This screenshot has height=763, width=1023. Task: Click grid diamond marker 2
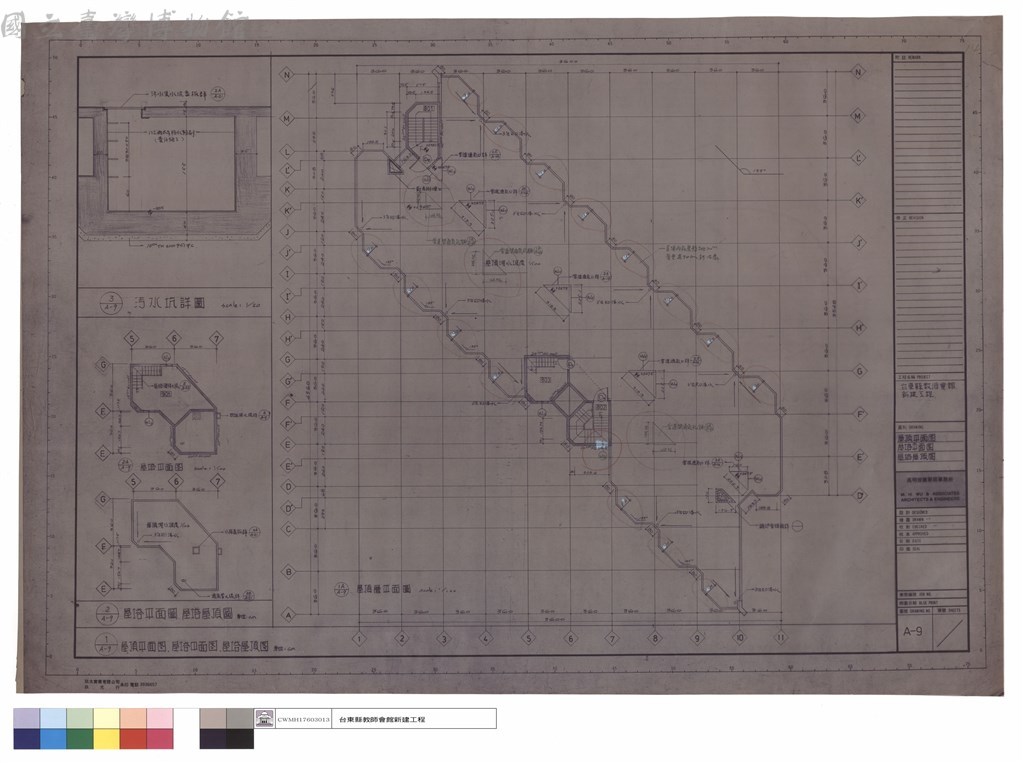click(402, 638)
